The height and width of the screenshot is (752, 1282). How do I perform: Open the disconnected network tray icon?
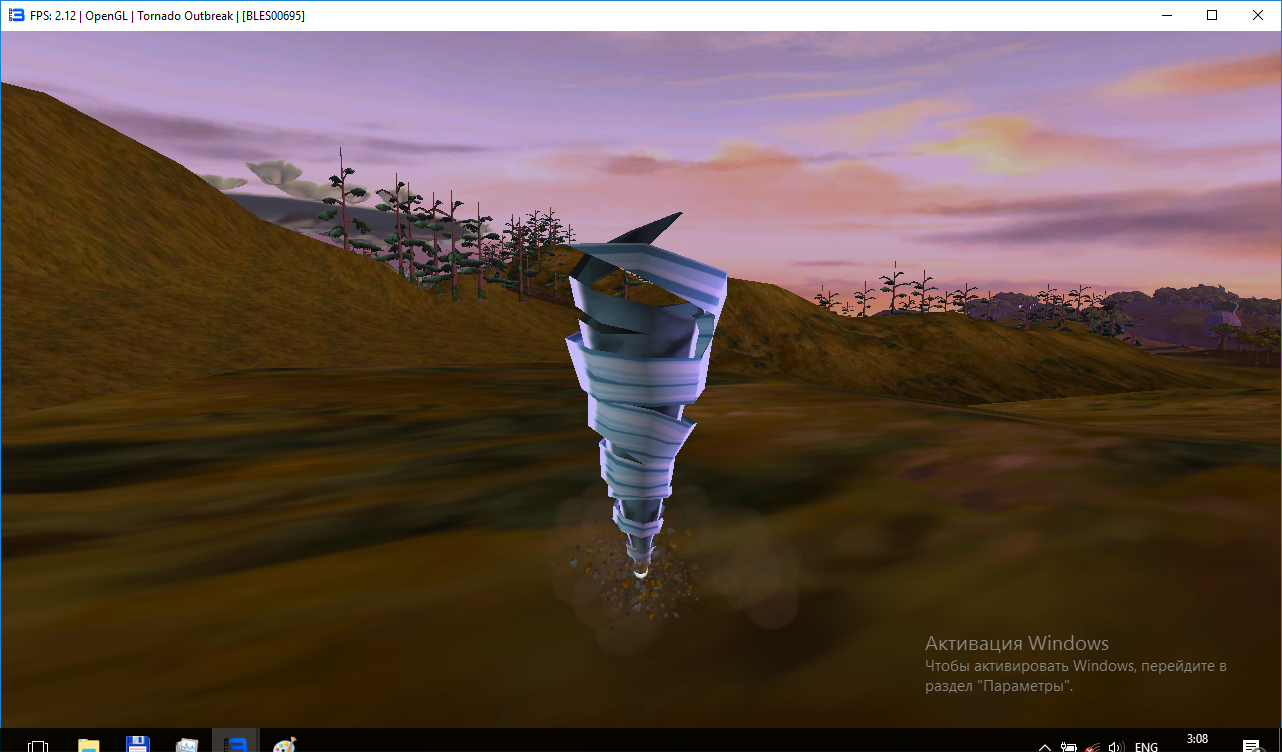click(1093, 746)
